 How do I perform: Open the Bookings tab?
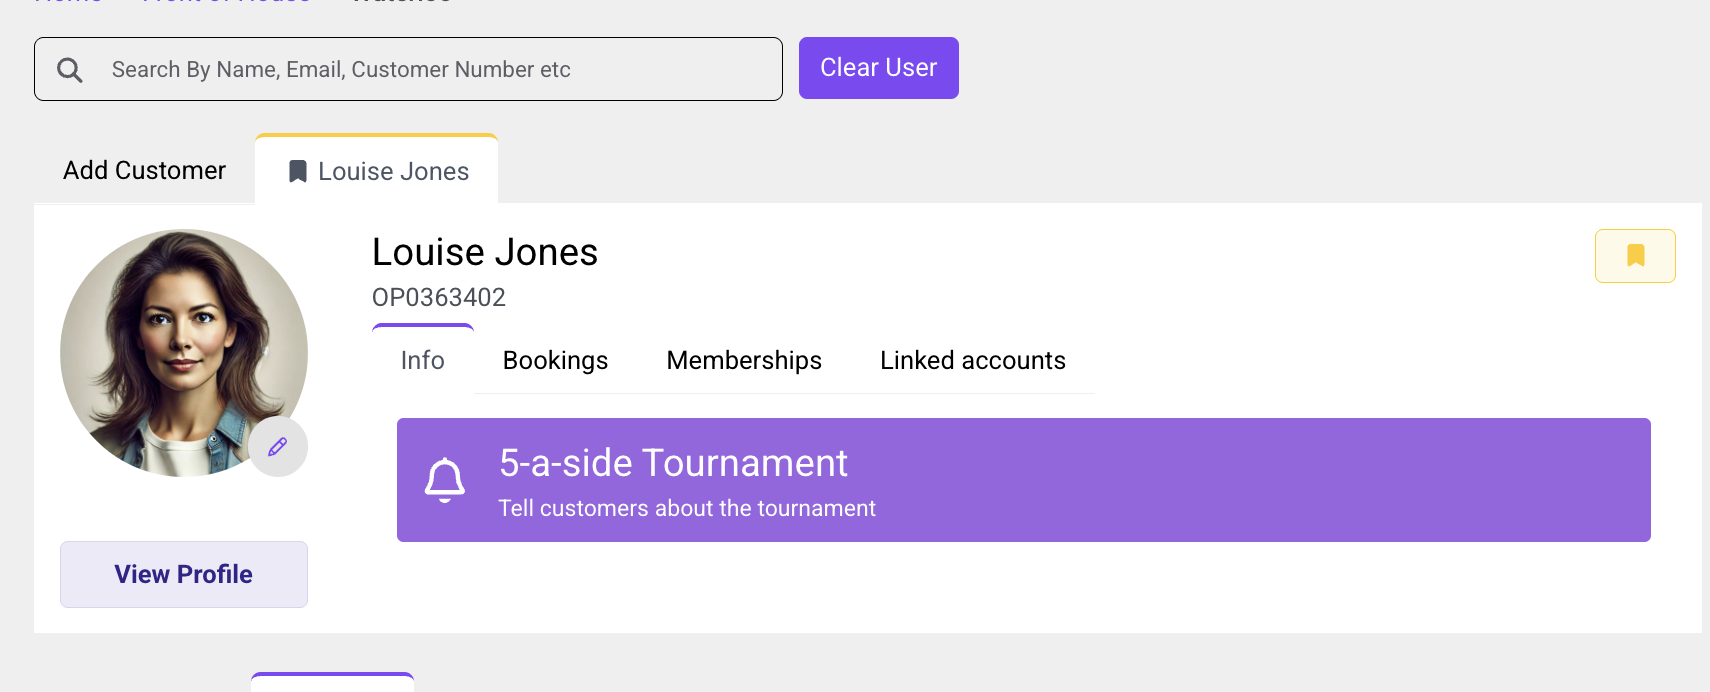click(x=556, y=361)
